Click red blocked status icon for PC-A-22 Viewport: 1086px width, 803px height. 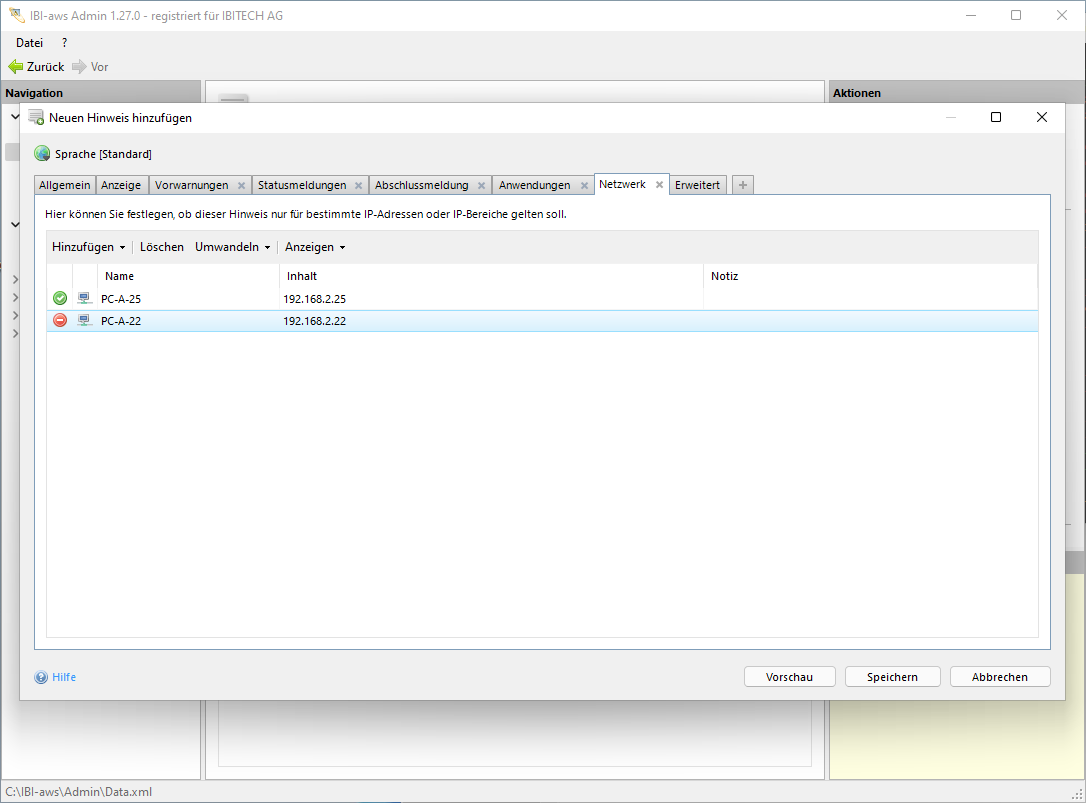[x=60, y=321]
